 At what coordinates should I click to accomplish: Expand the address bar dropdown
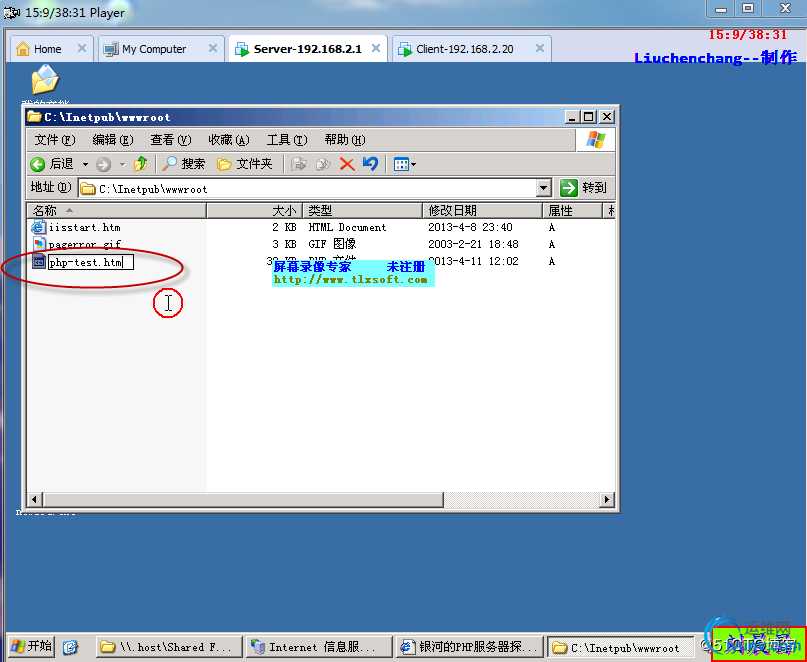click(544, 188)
